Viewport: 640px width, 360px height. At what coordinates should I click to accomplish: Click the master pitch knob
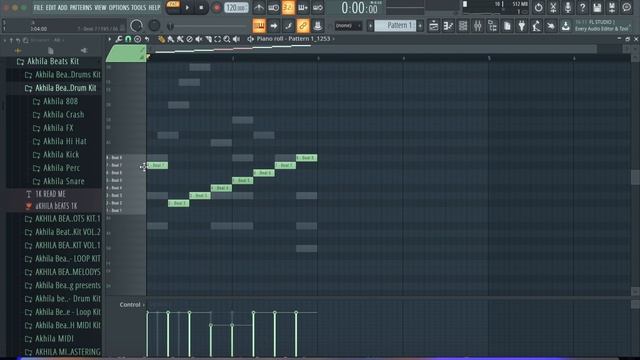click(154, 26)
